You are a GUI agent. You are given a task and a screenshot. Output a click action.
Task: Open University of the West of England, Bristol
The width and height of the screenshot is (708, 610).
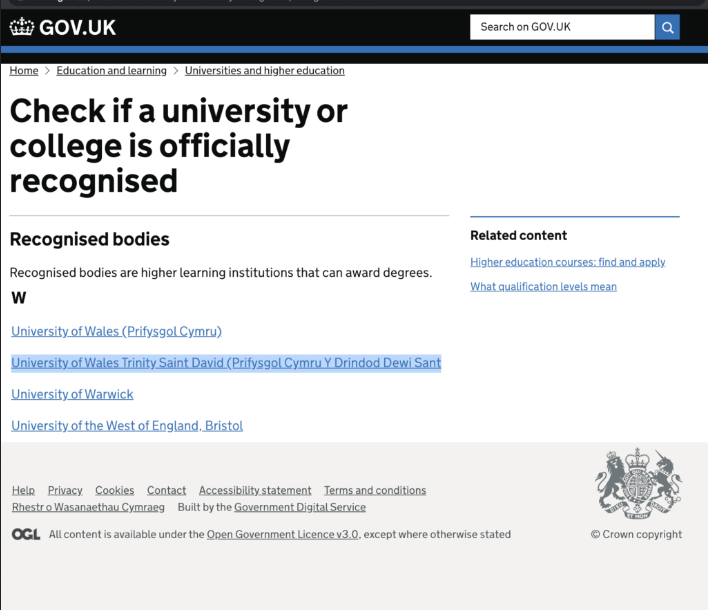click(127, 426)
